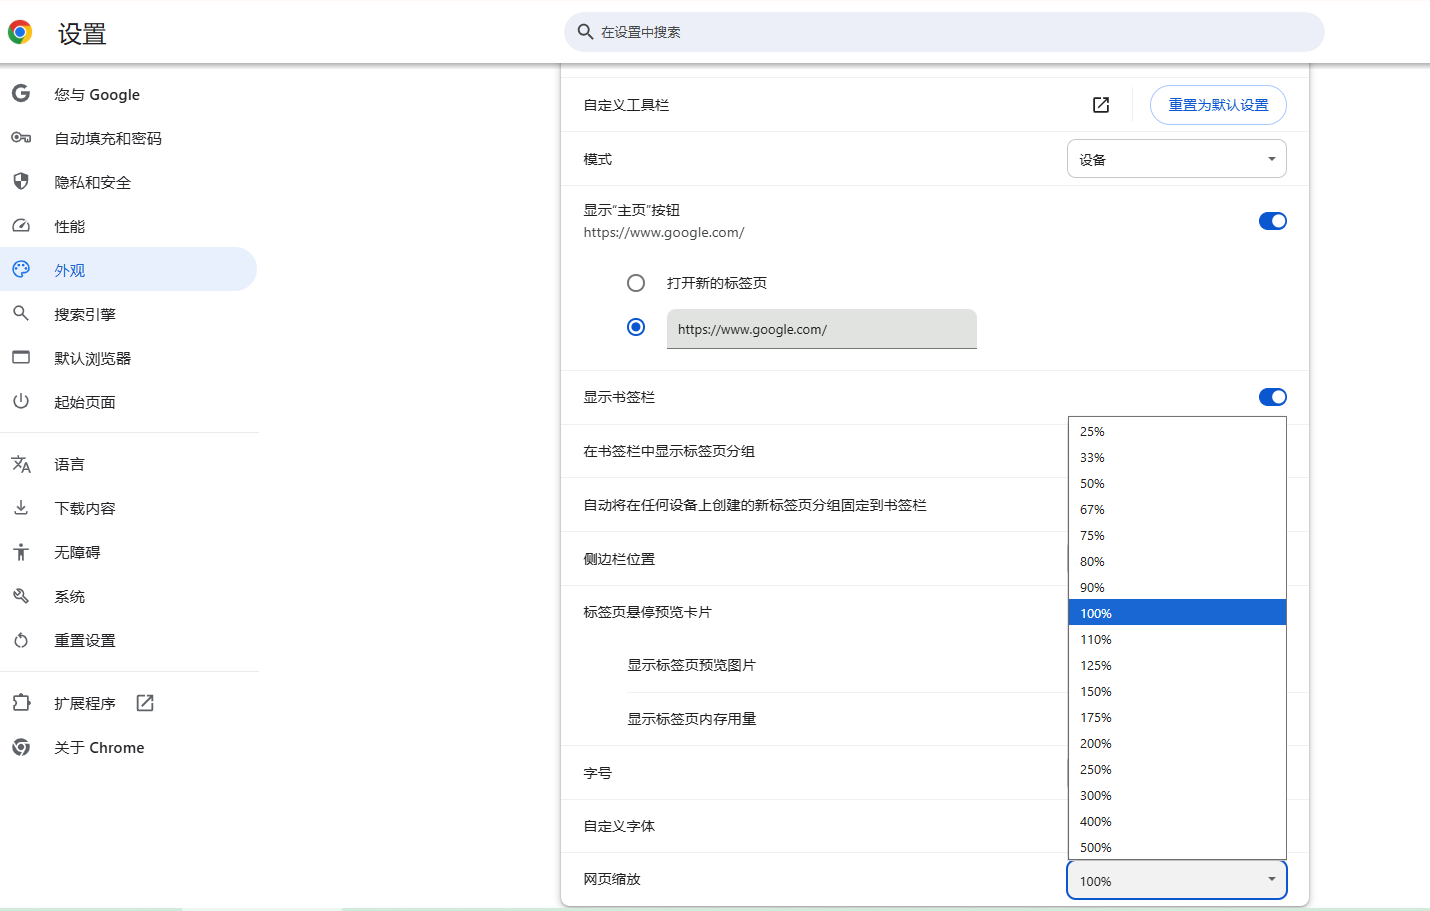This screenshot has height=911, width=1430.
Task: Open the 自定义工具栏 external link icon
Action: 1101,105
